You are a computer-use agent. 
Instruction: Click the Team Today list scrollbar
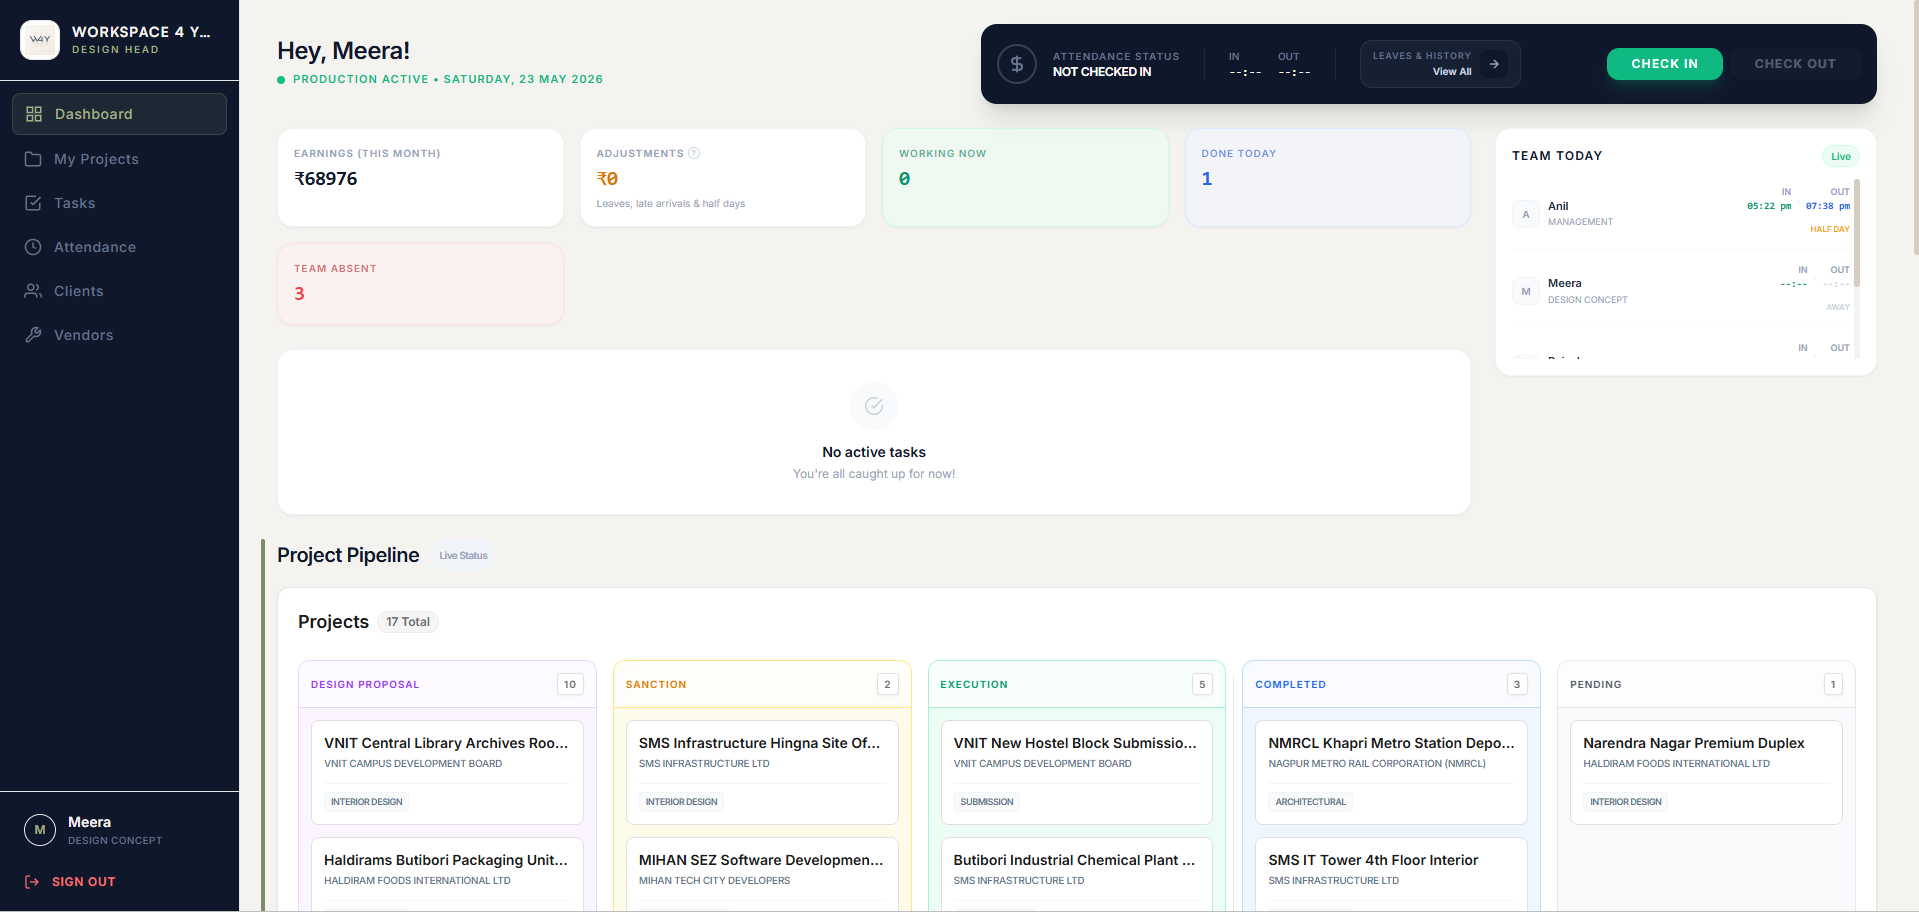[x=1857, y=233]
